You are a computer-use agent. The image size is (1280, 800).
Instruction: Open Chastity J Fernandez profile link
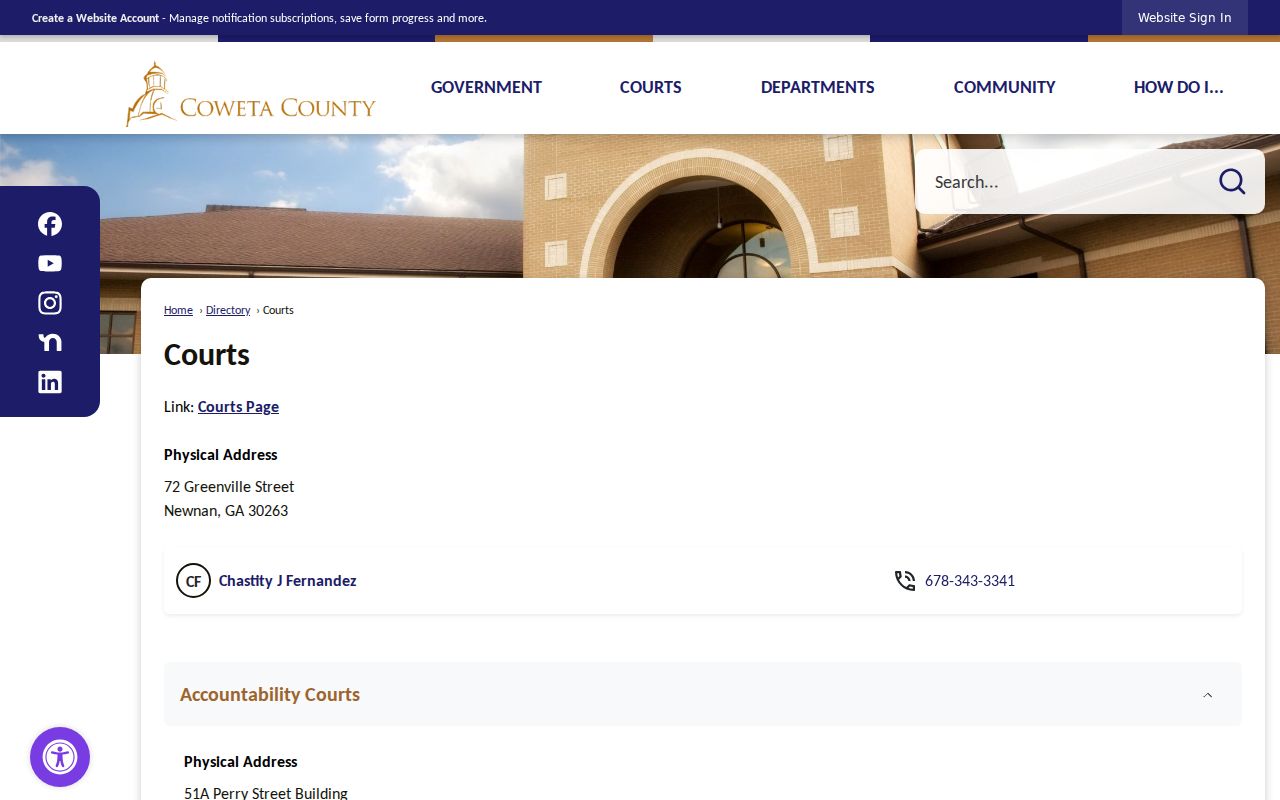click(287, 581)
